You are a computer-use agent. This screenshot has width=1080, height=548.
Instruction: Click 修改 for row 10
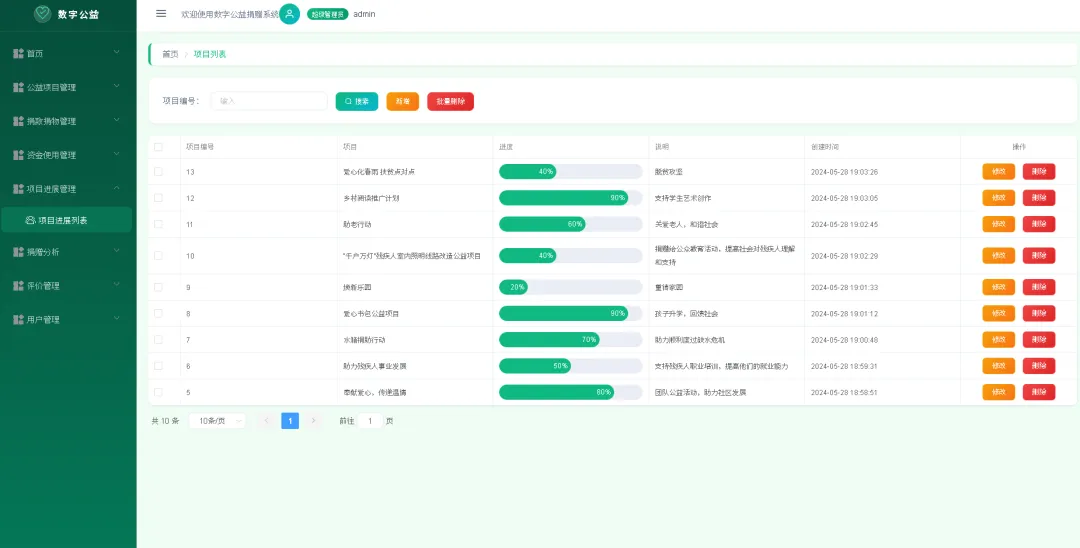tap(999, 255)
